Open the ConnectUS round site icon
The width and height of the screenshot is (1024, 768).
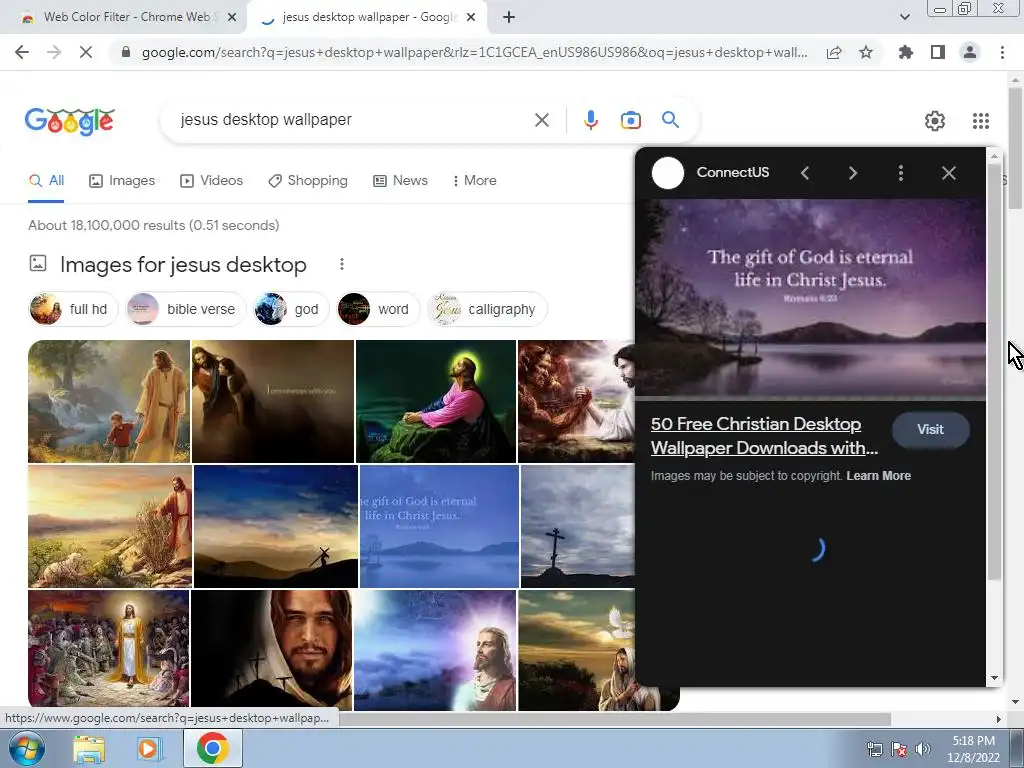(x=668, y=173)
